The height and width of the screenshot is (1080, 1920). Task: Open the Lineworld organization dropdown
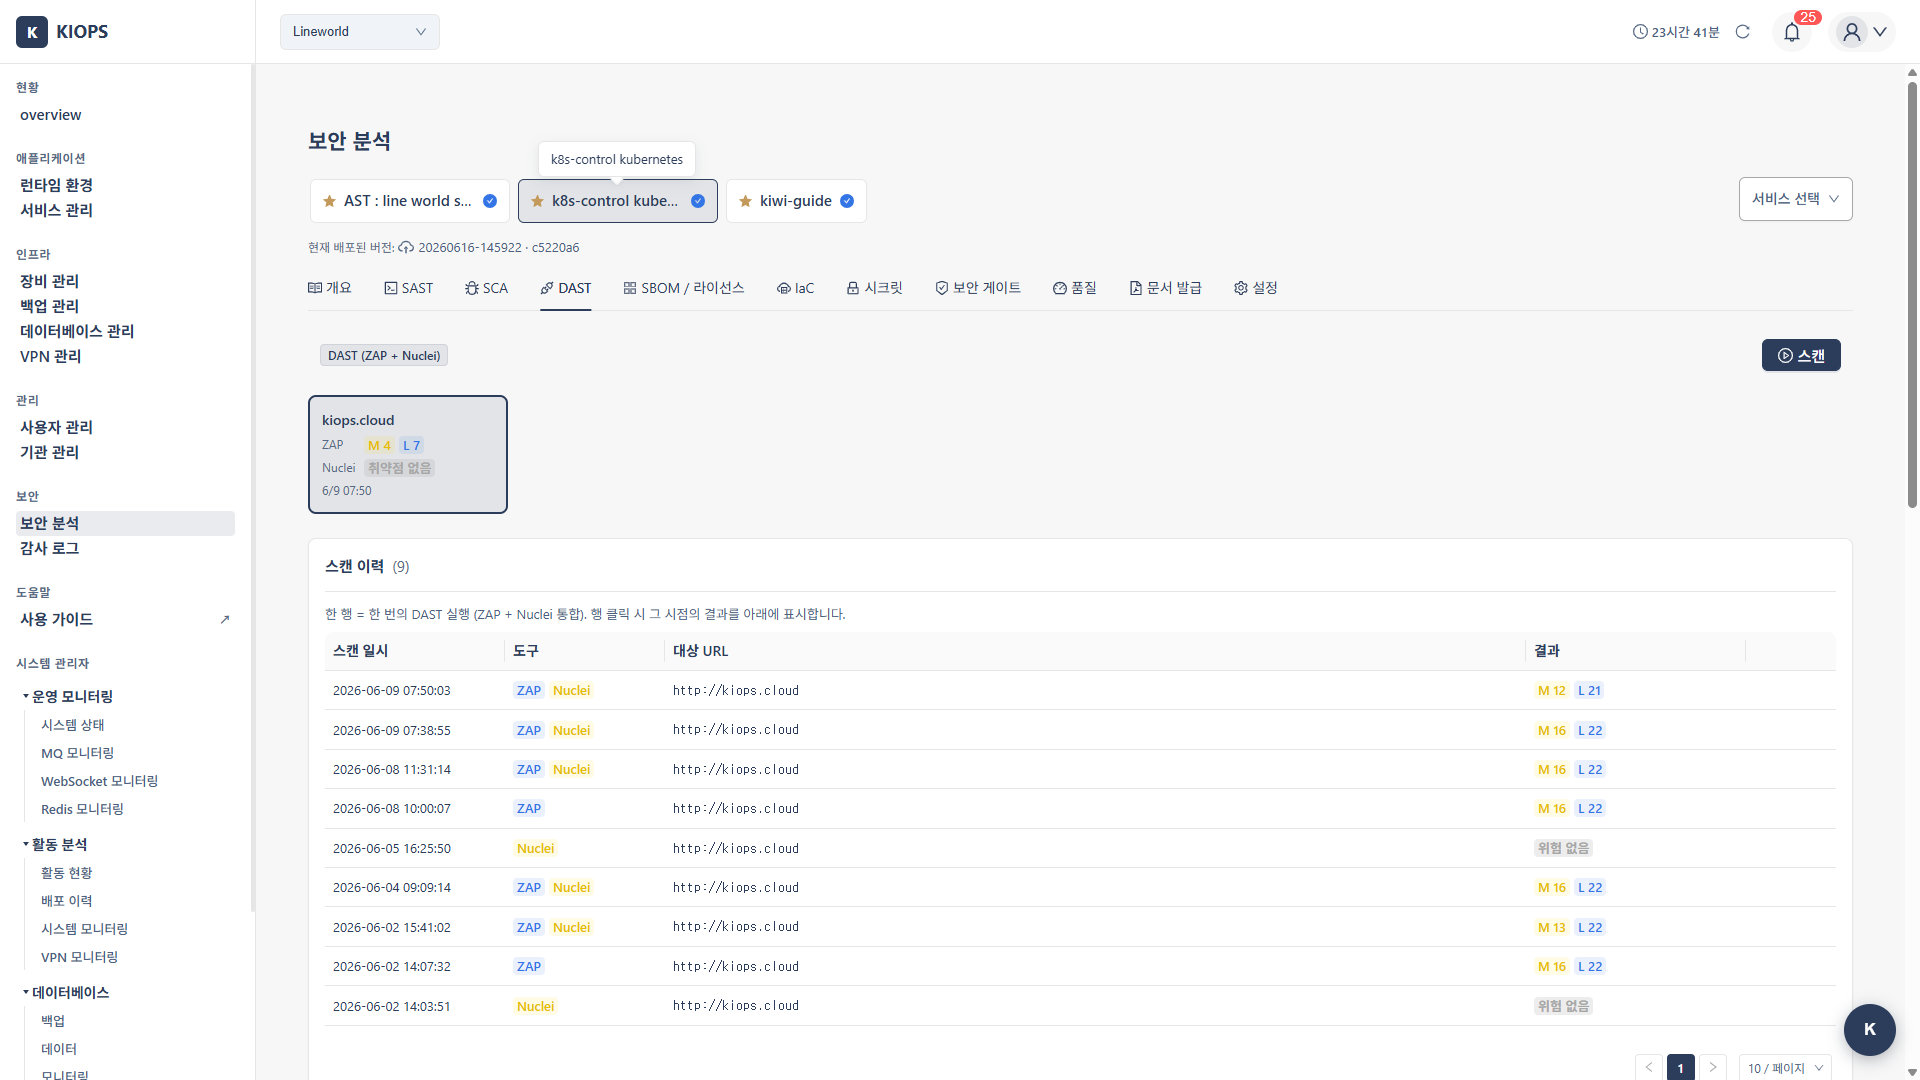[360, 32]
